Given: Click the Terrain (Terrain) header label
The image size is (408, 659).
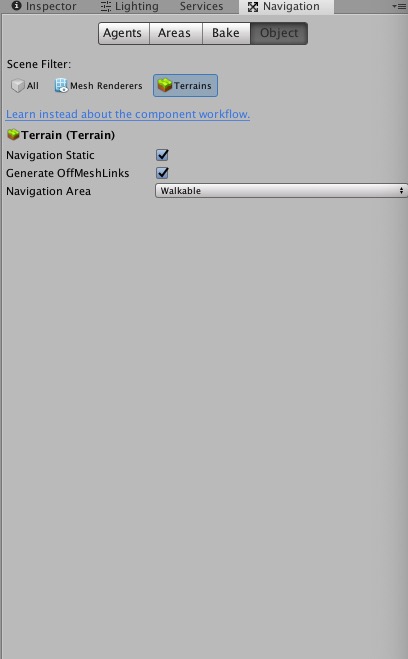Looking at the screenshot, I should coord(68,135).
